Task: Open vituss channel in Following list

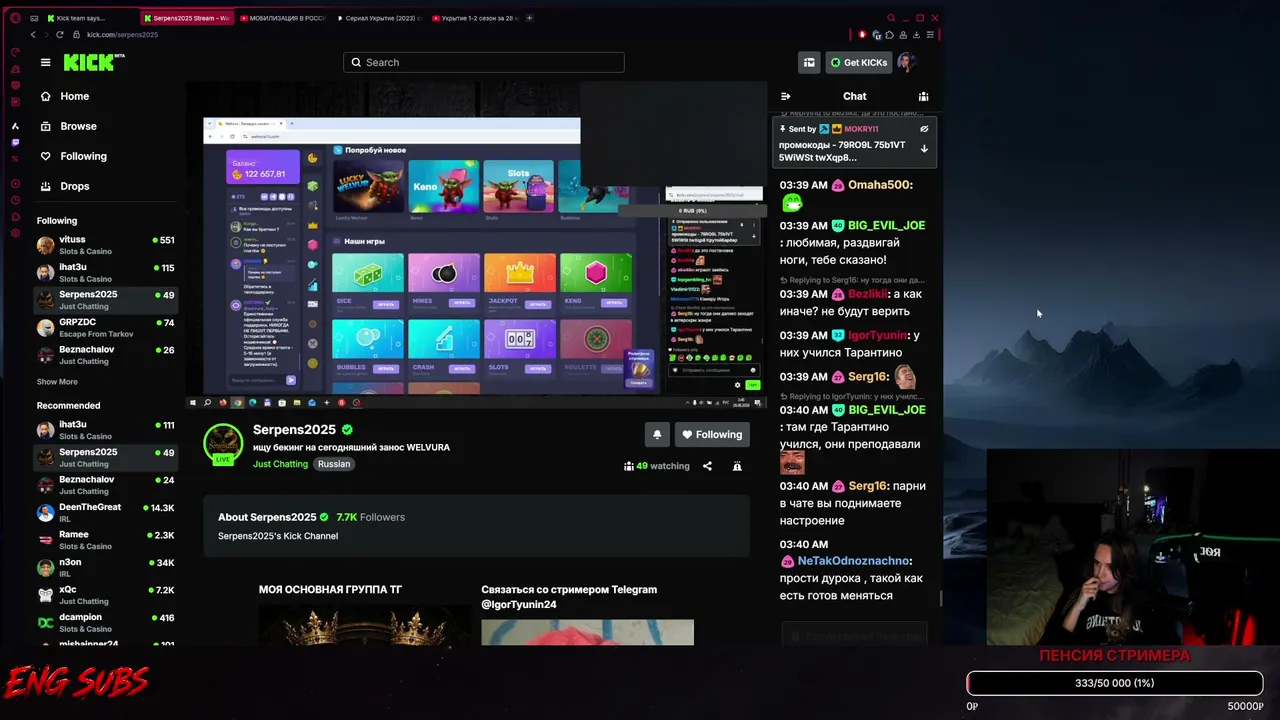Action: click(x=105, y=245)
